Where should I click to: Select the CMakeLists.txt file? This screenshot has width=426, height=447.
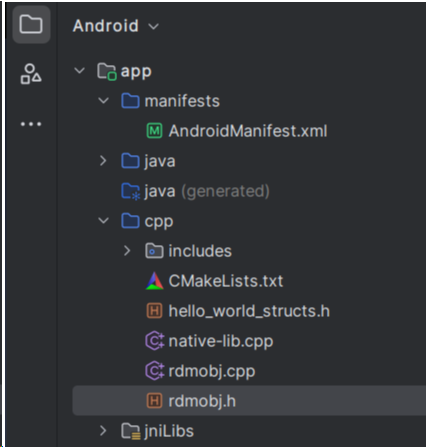(226, 281)
